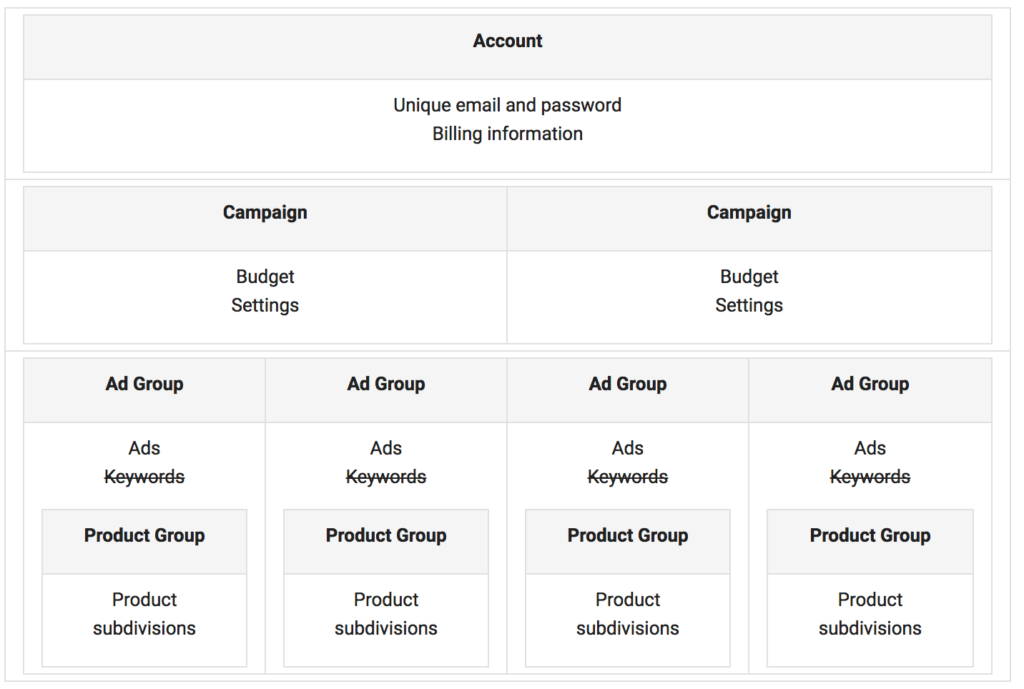The width and height of the screenshot is (1024, 689).
Task: Click the struck-through Keywords in the second Ad Group
Action: coord(386,476)
